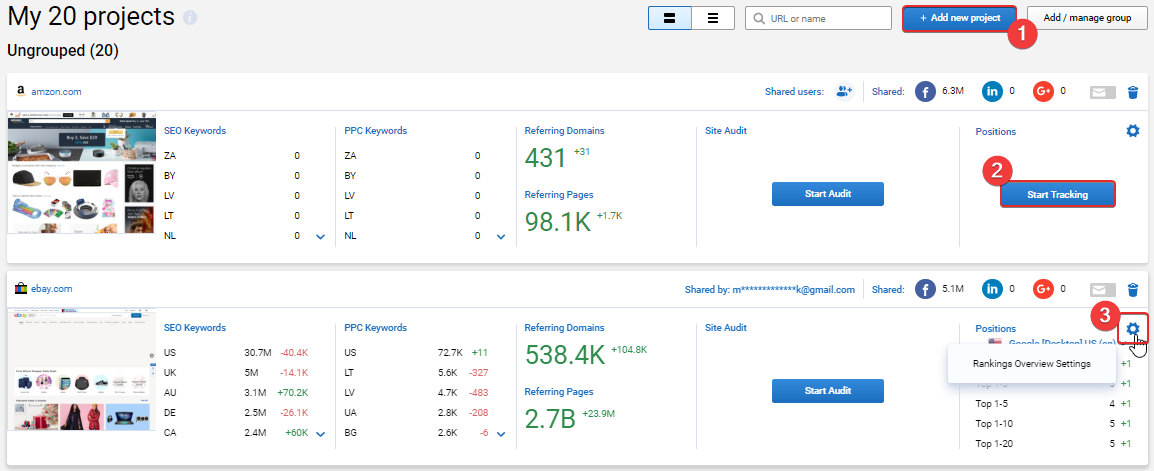Click the 431 referring domains value
Image resolution: width=1154 pixels, height=471 pixels.
[545, 158]
